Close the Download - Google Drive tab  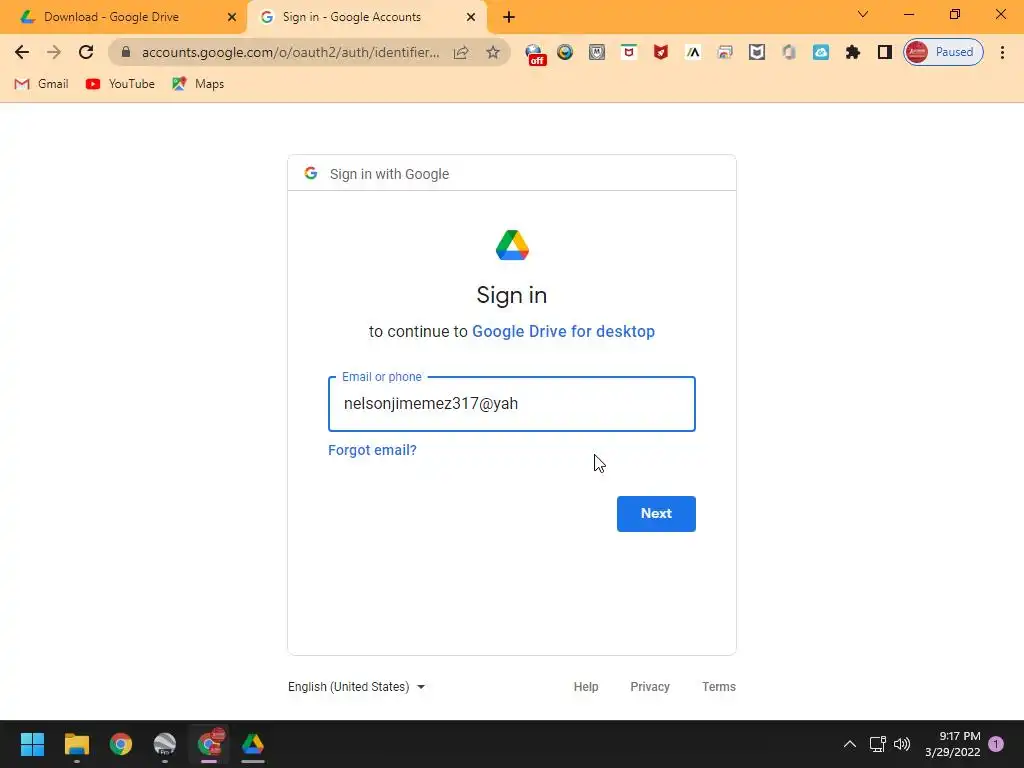coord(232,17)
